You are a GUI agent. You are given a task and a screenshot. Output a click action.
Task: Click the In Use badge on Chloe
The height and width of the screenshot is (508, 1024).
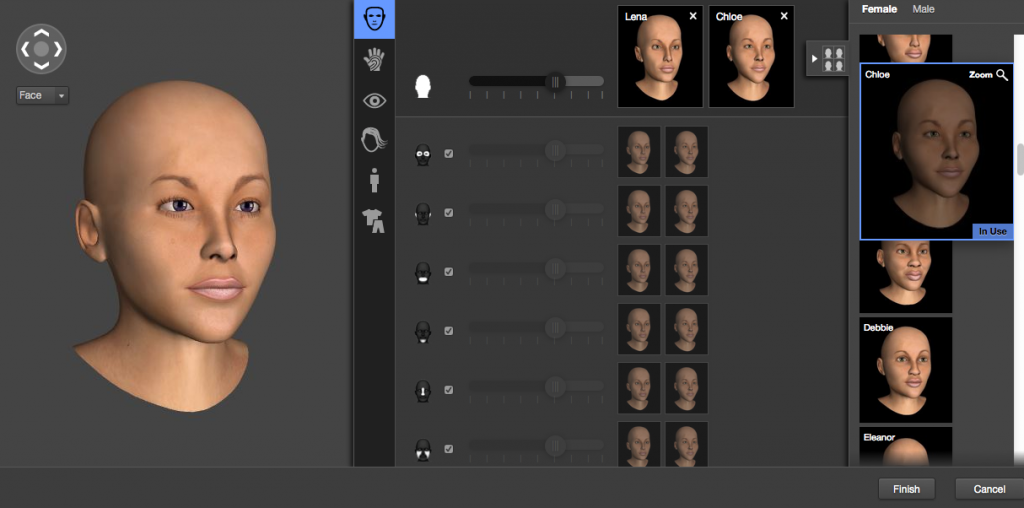click(993, 231)
